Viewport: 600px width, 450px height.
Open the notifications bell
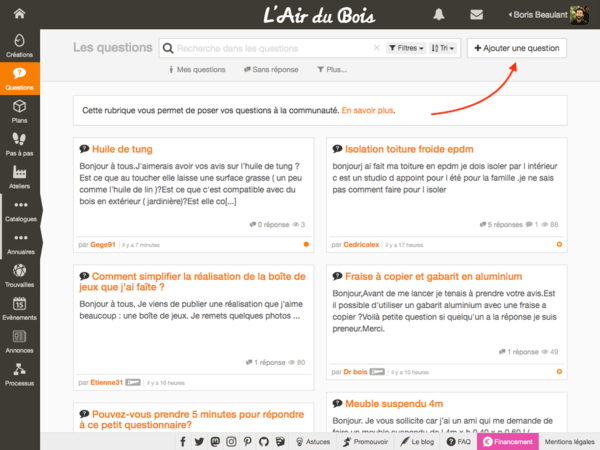click(x=439, y=14)
